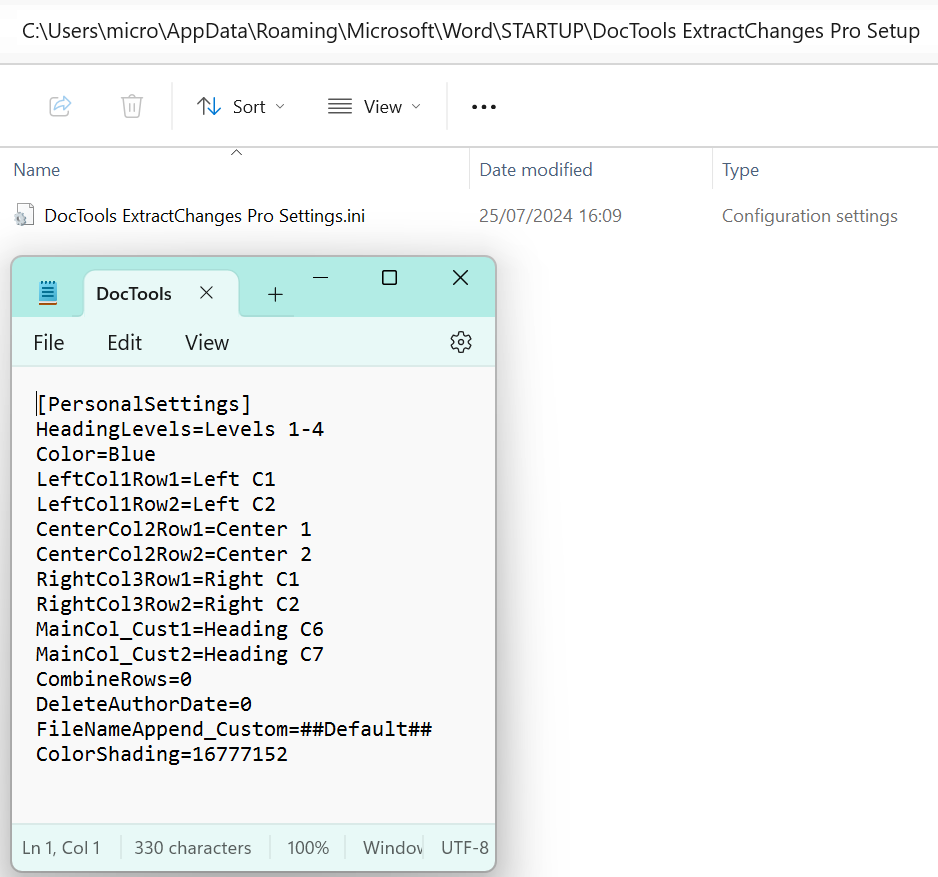The image size is (938, 877).
Task: Click the RightCol3Row2=Right C2 line
Action: (x=168, y=605)
